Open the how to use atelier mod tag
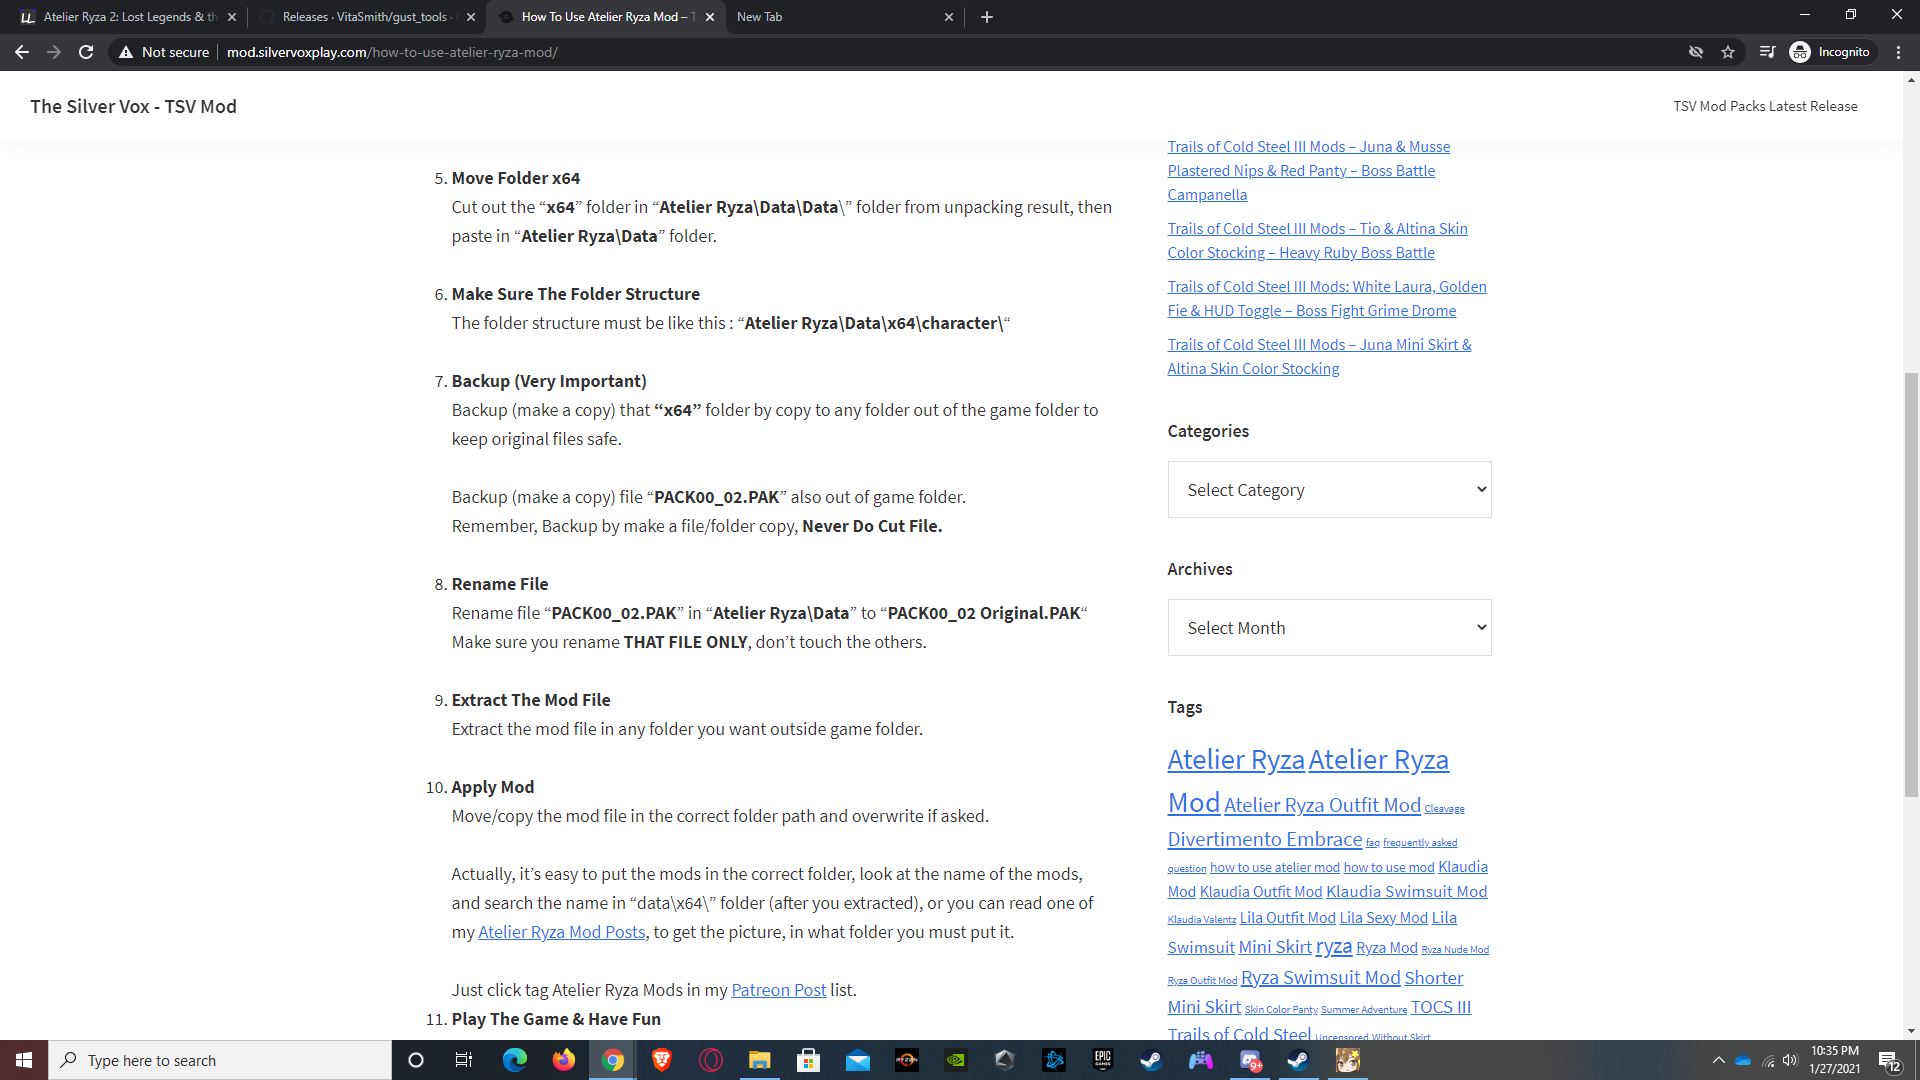 tap(1274, 868)
